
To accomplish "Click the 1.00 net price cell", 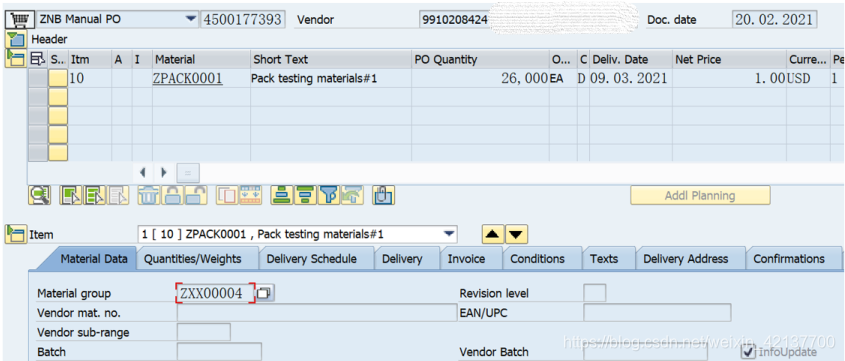I will tap(729, 79).
